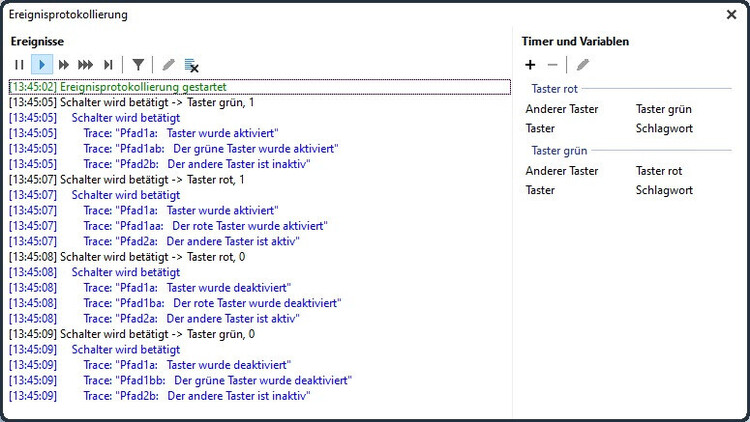
Task: Pause the event logging
Action: click(x=19, y=65)
